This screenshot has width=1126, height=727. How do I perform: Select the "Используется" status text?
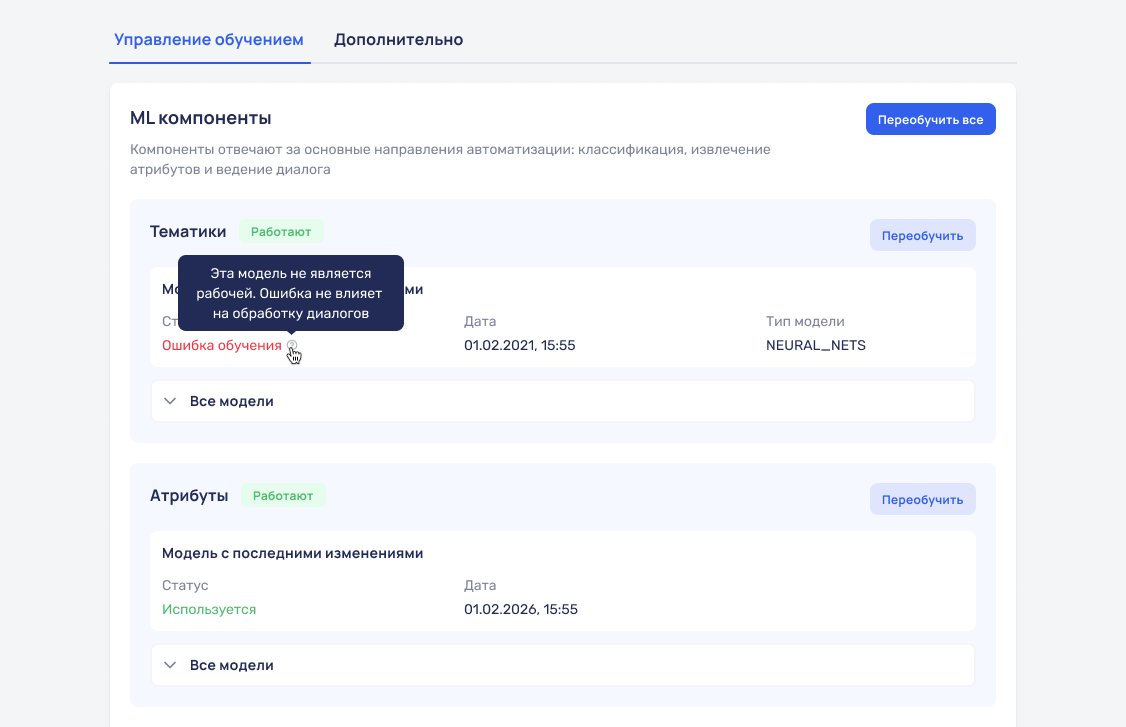click(209, 609)
